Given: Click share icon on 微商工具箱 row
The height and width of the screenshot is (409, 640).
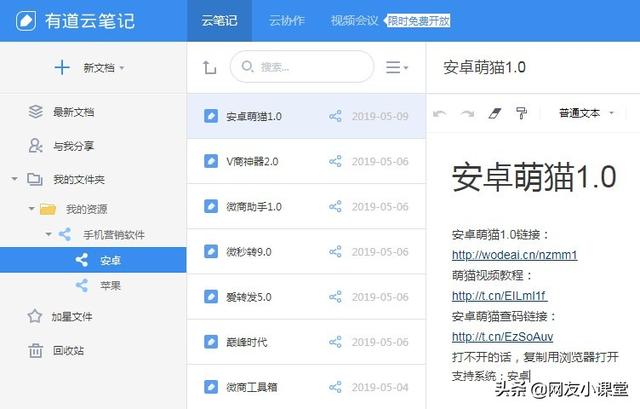Looking at the screenshot, I should pyautogui.click(x=335, y=387).
